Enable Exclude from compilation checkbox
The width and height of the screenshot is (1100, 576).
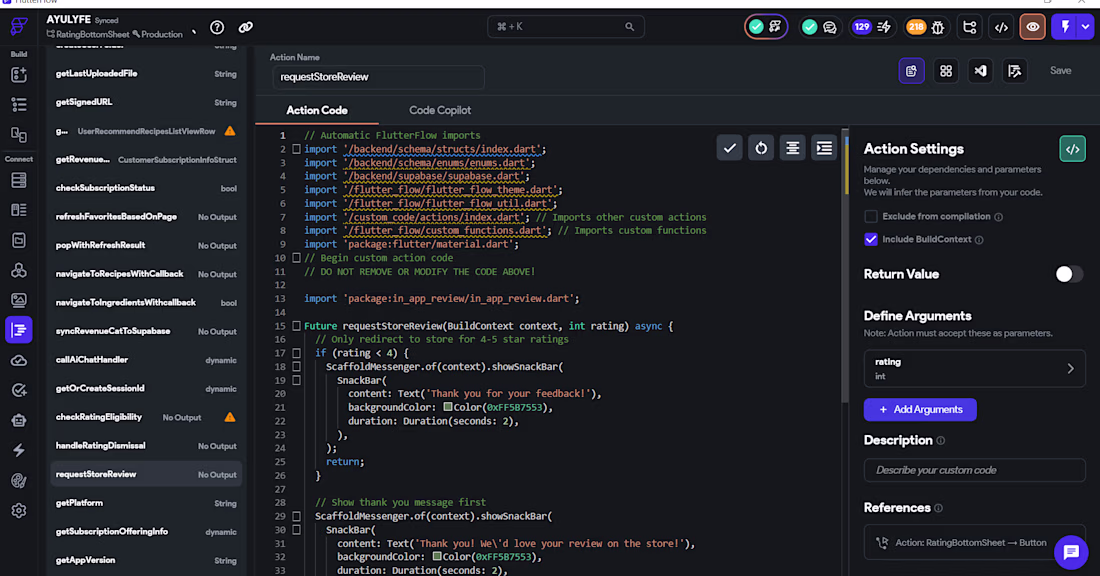(871, 216)
